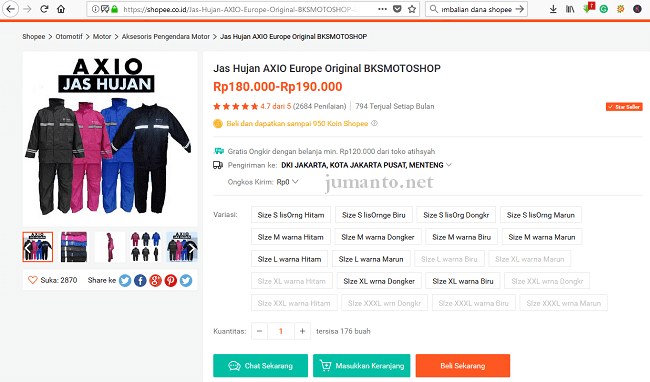Increase quantity with plus button
The width and height of the screenshot is (650, 382).
point(302,331)
